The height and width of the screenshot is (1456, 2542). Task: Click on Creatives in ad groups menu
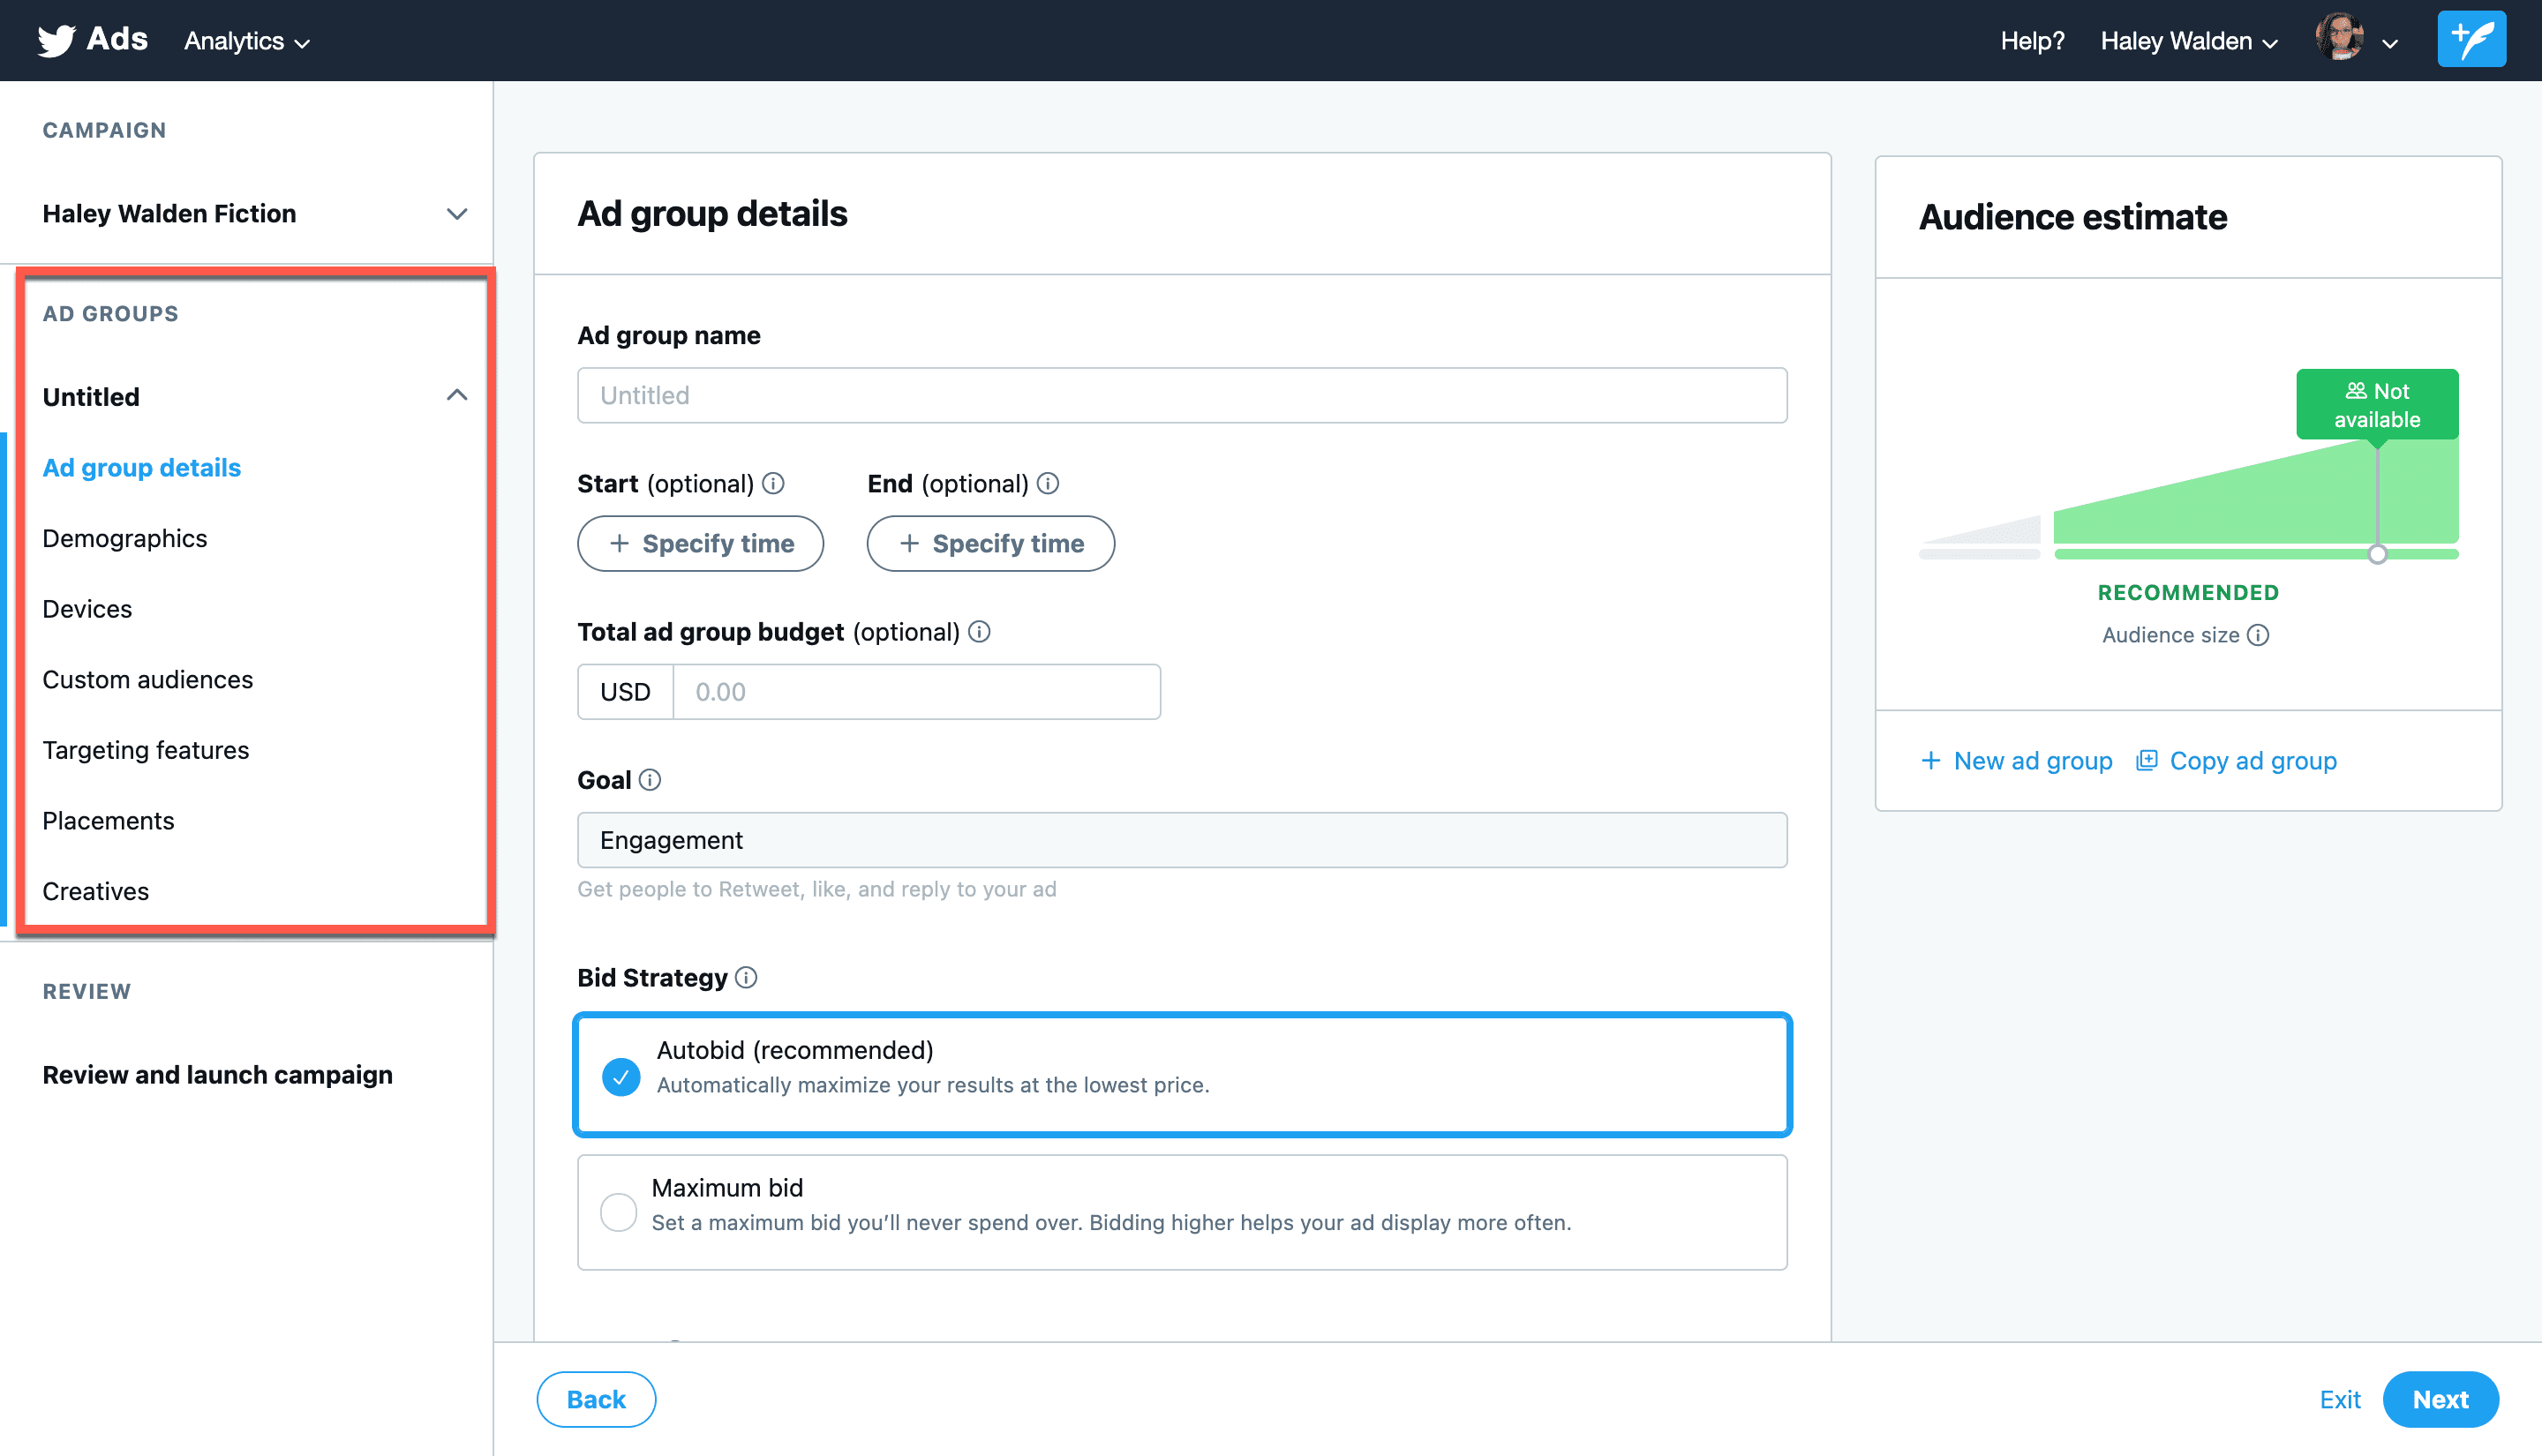(x=94, y=890)
